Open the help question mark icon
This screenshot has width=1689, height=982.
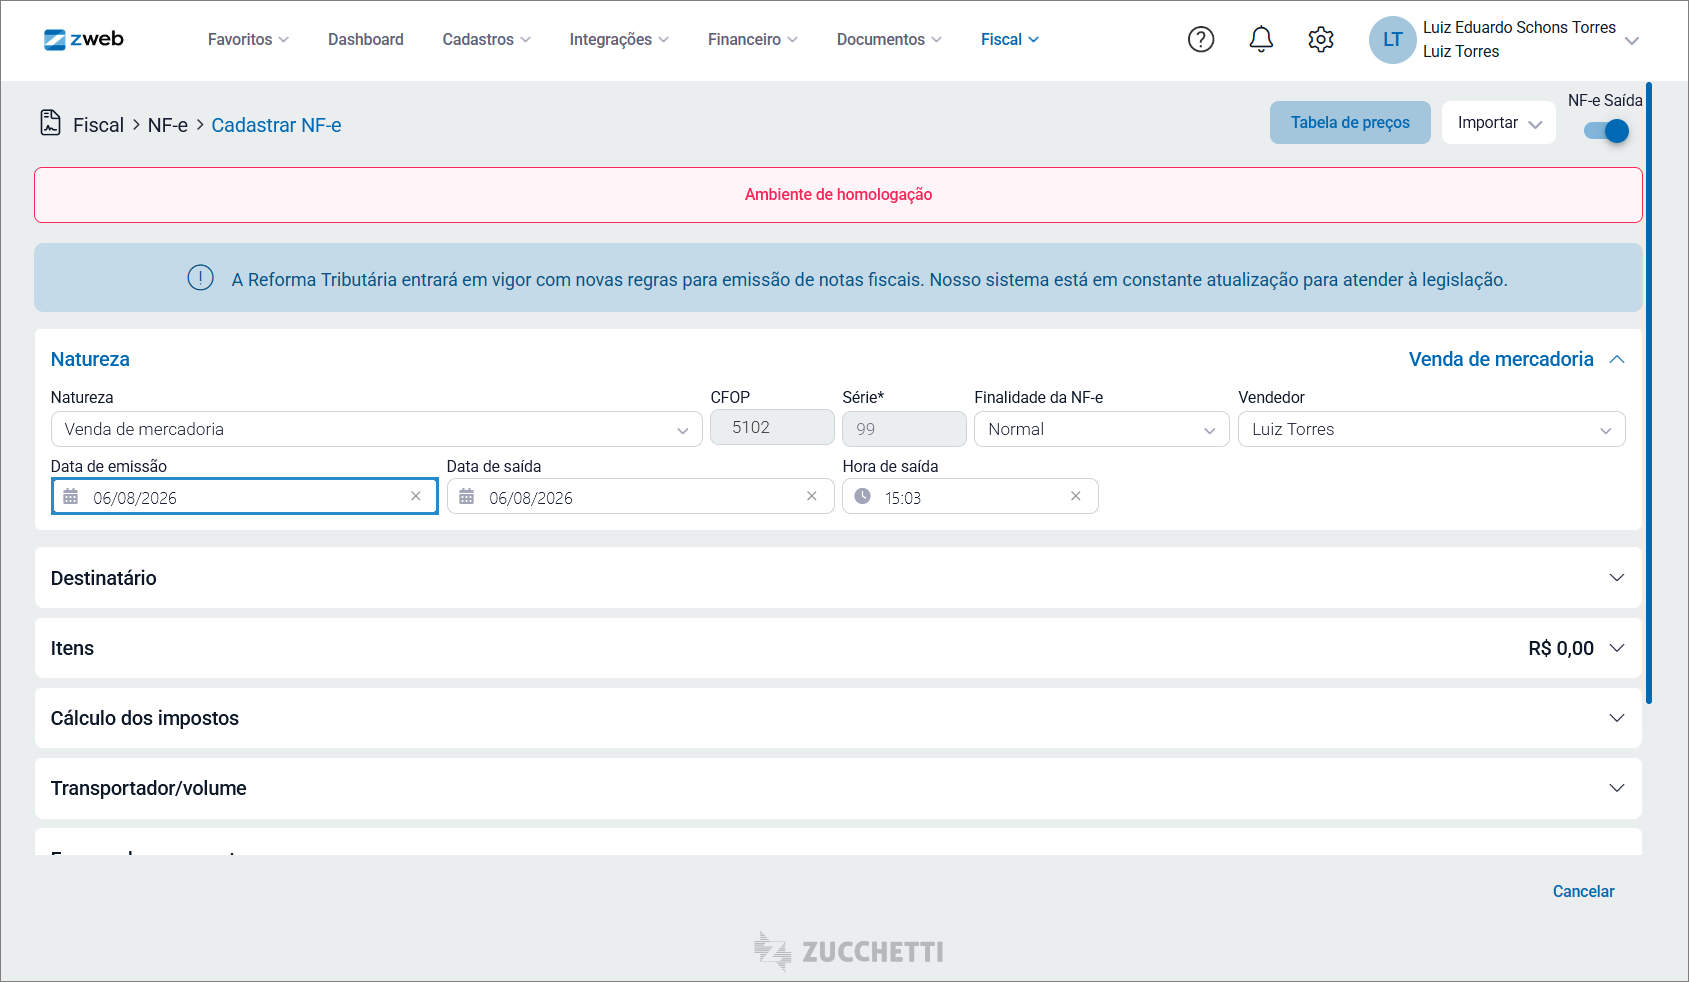[1201, 39]
